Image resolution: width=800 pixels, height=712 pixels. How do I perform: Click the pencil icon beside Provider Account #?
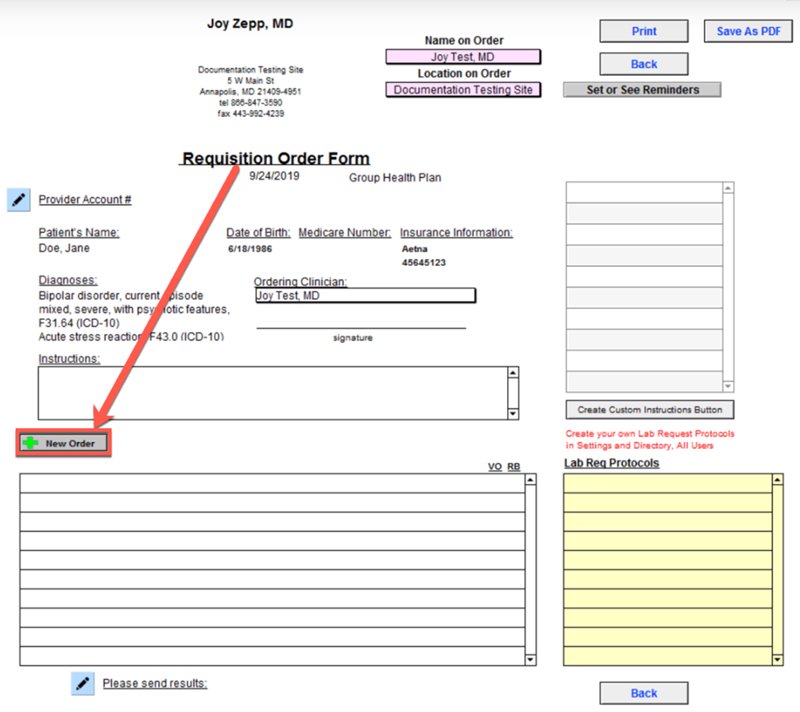tap(18, 200)
